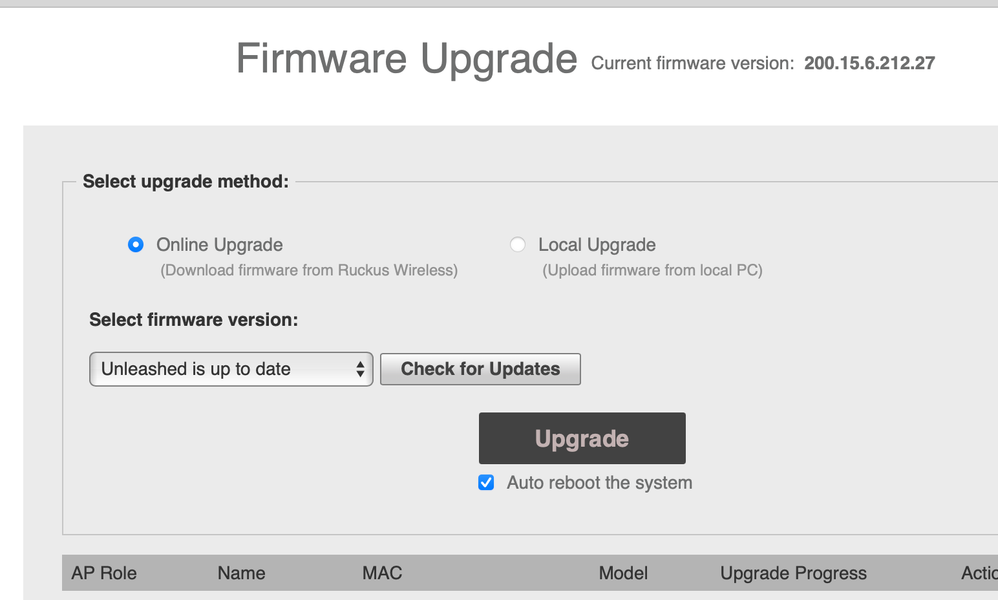Click the MAC column header
Screen dimensions: 998x600
[382, 573]
